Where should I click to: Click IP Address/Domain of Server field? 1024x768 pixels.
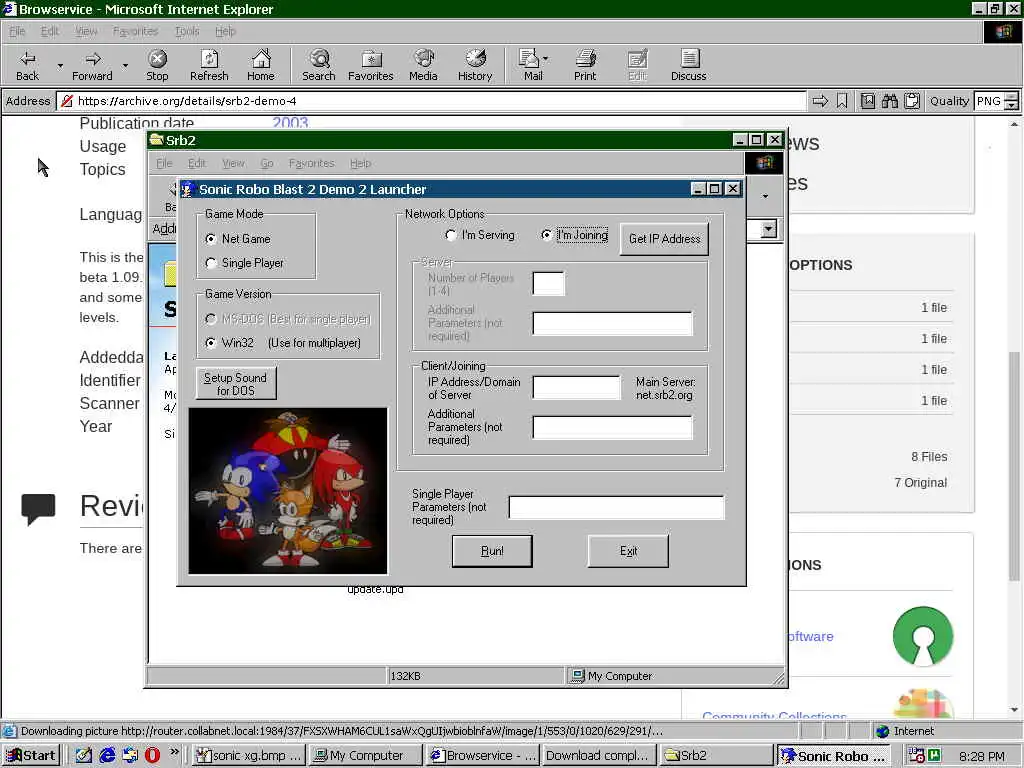pyautogui.click(x=577, y=387)
